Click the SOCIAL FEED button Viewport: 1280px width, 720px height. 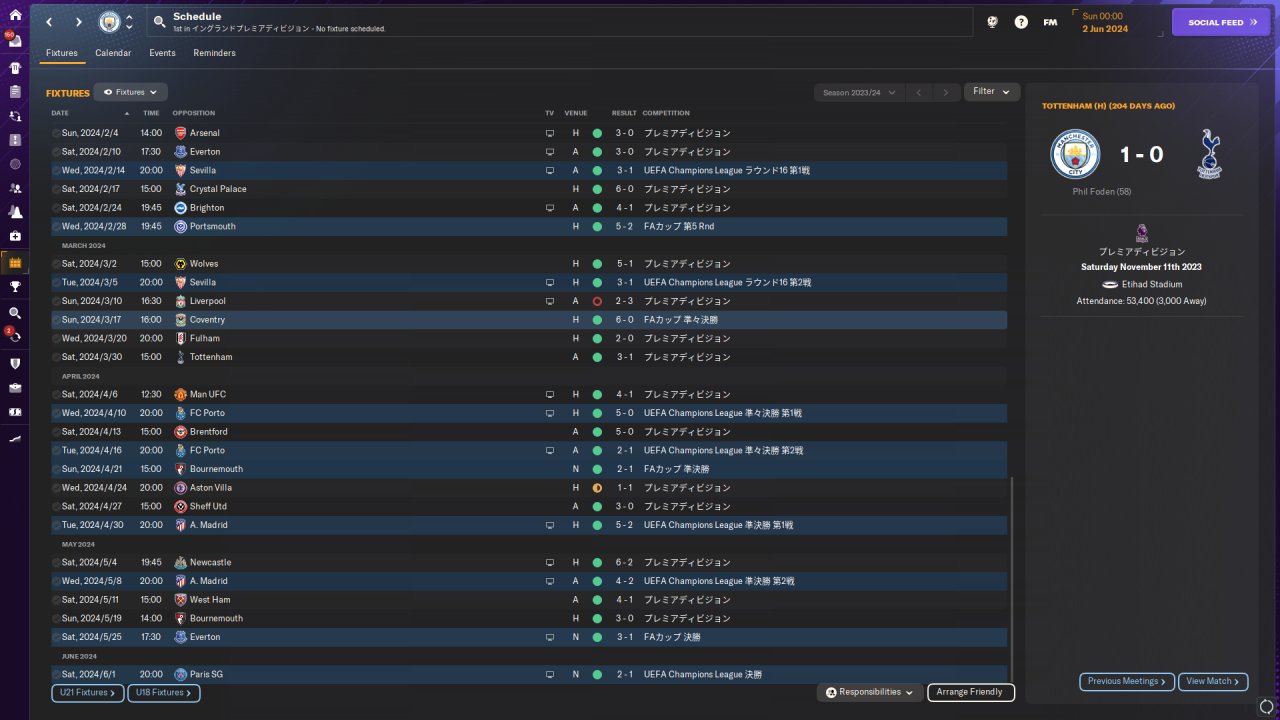click(1220, 22)
